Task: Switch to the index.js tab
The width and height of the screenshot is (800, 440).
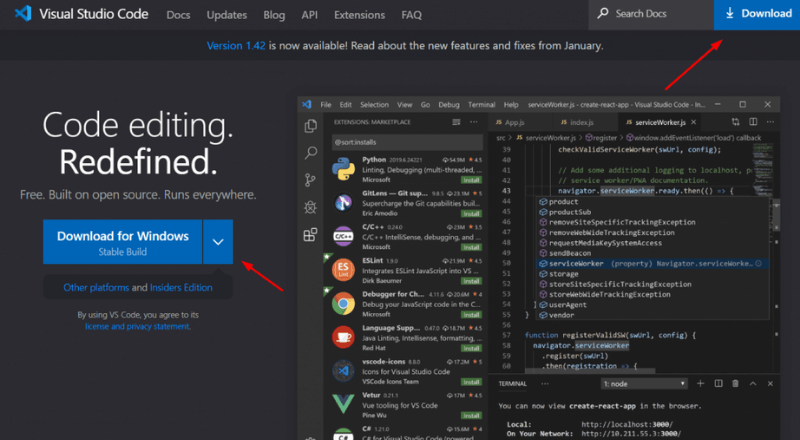Action: (581, 123)
